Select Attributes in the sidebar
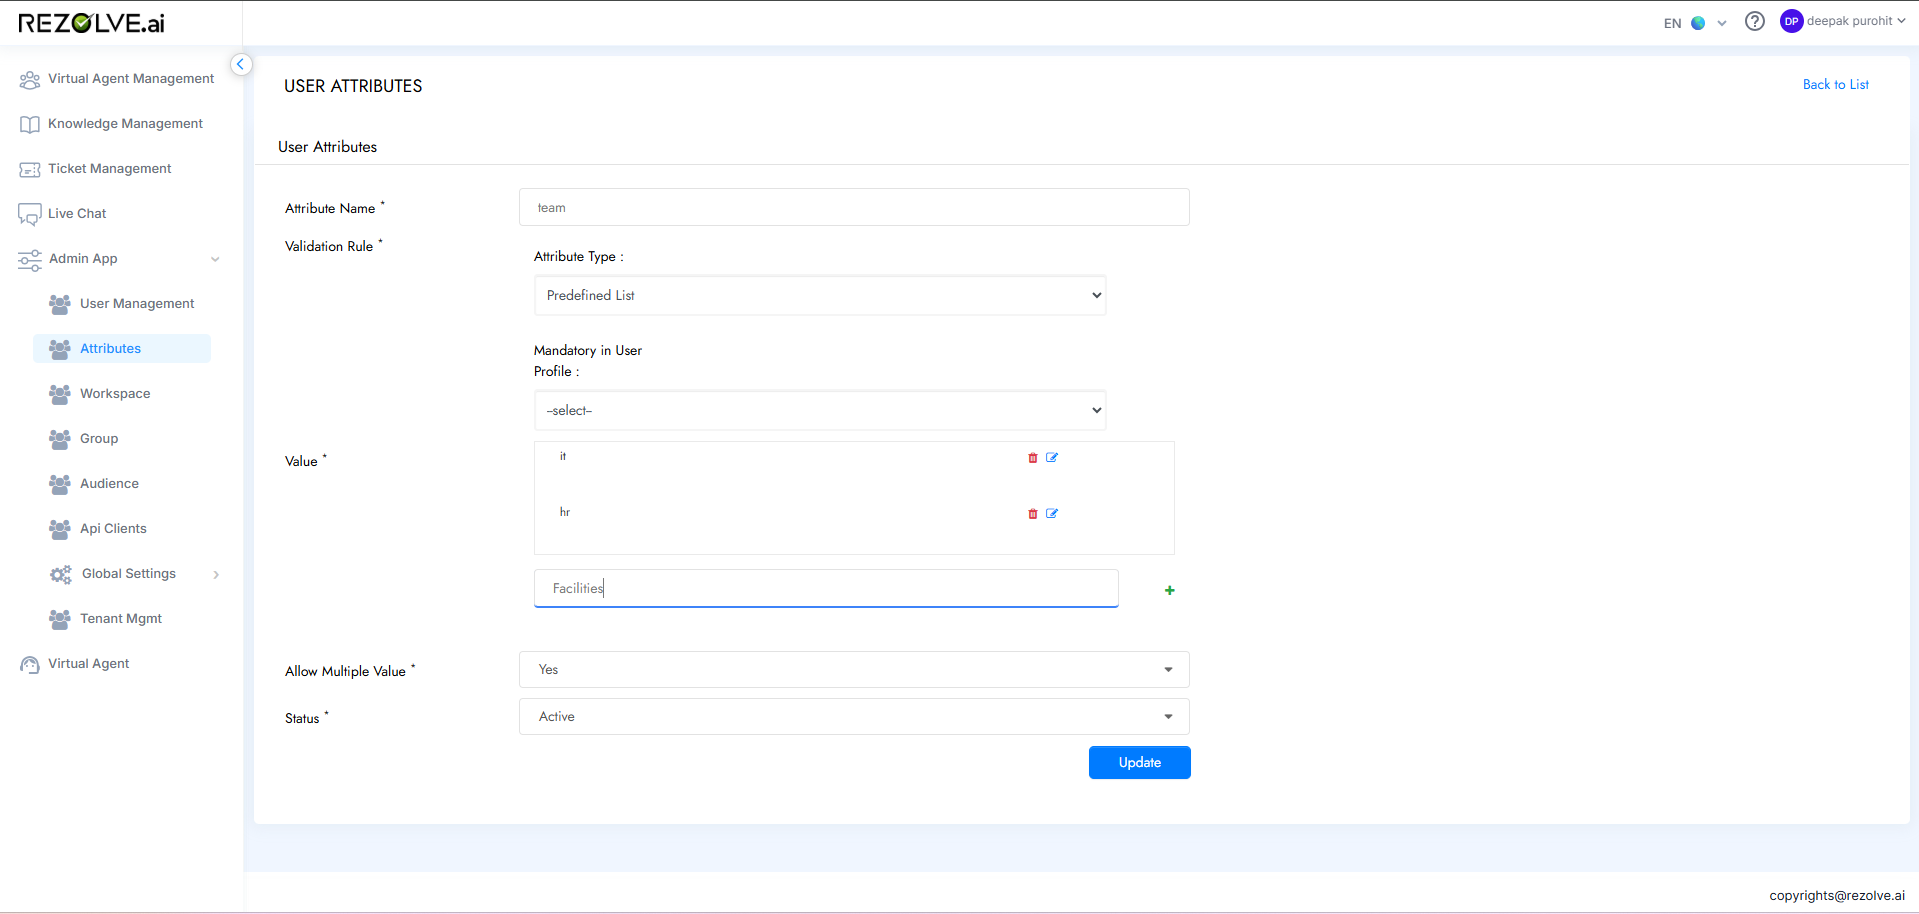1919x914 pixels. pyautogui.click(x=110, y=349)
